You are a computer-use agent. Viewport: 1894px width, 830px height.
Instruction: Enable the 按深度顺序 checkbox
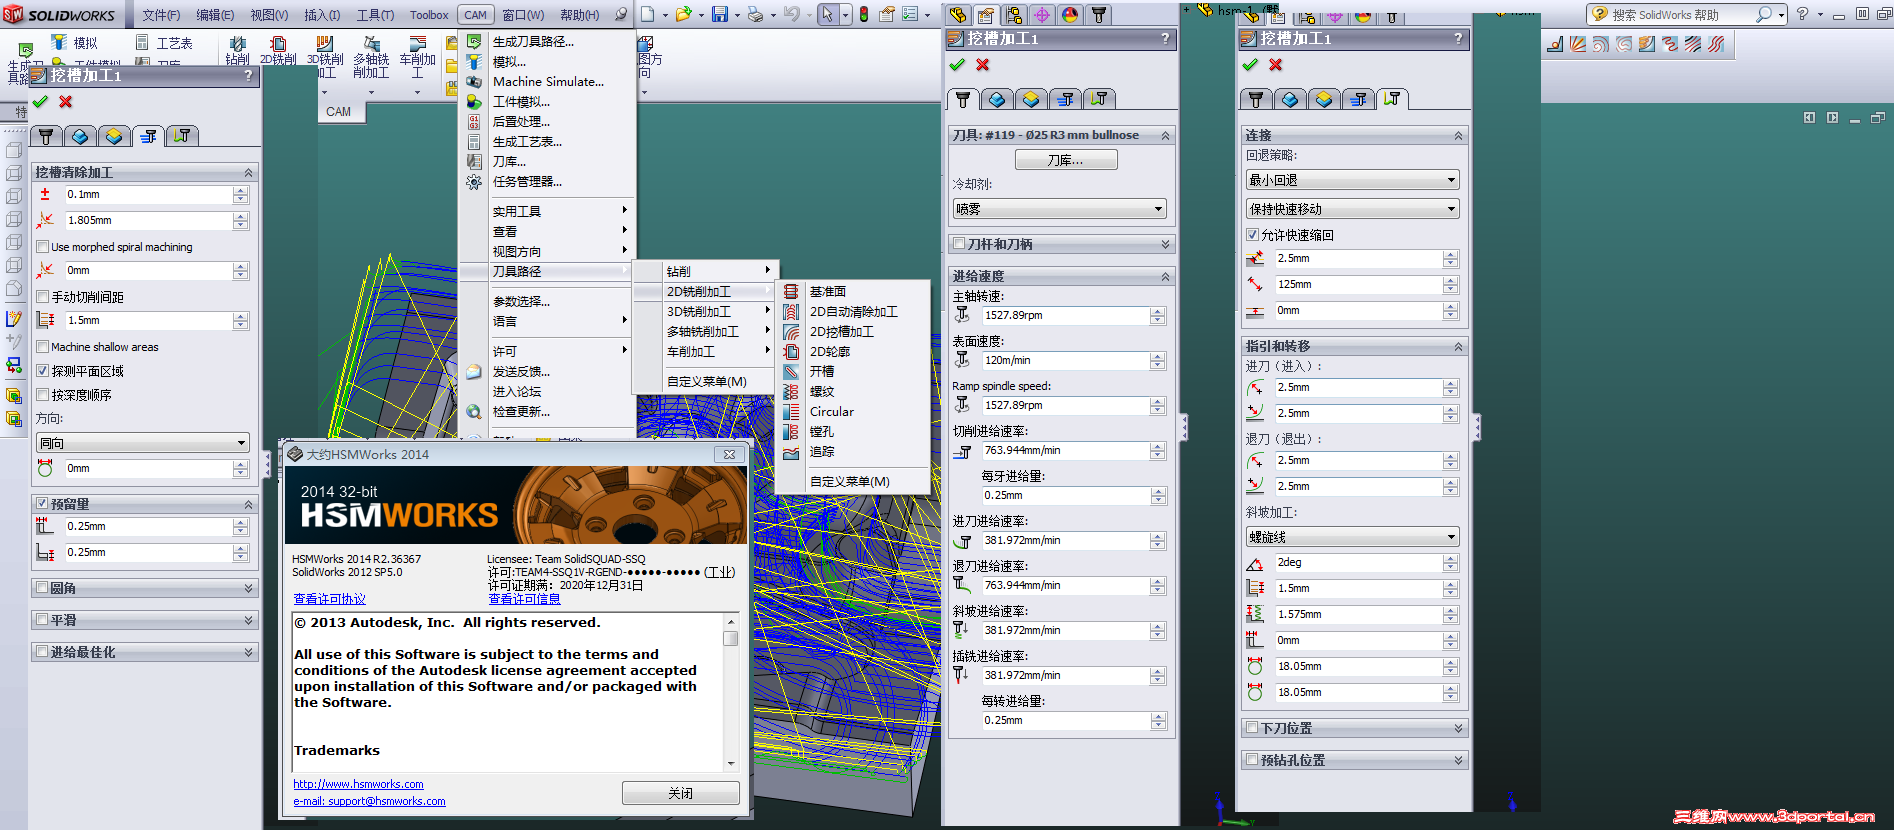tap(42, 395)
